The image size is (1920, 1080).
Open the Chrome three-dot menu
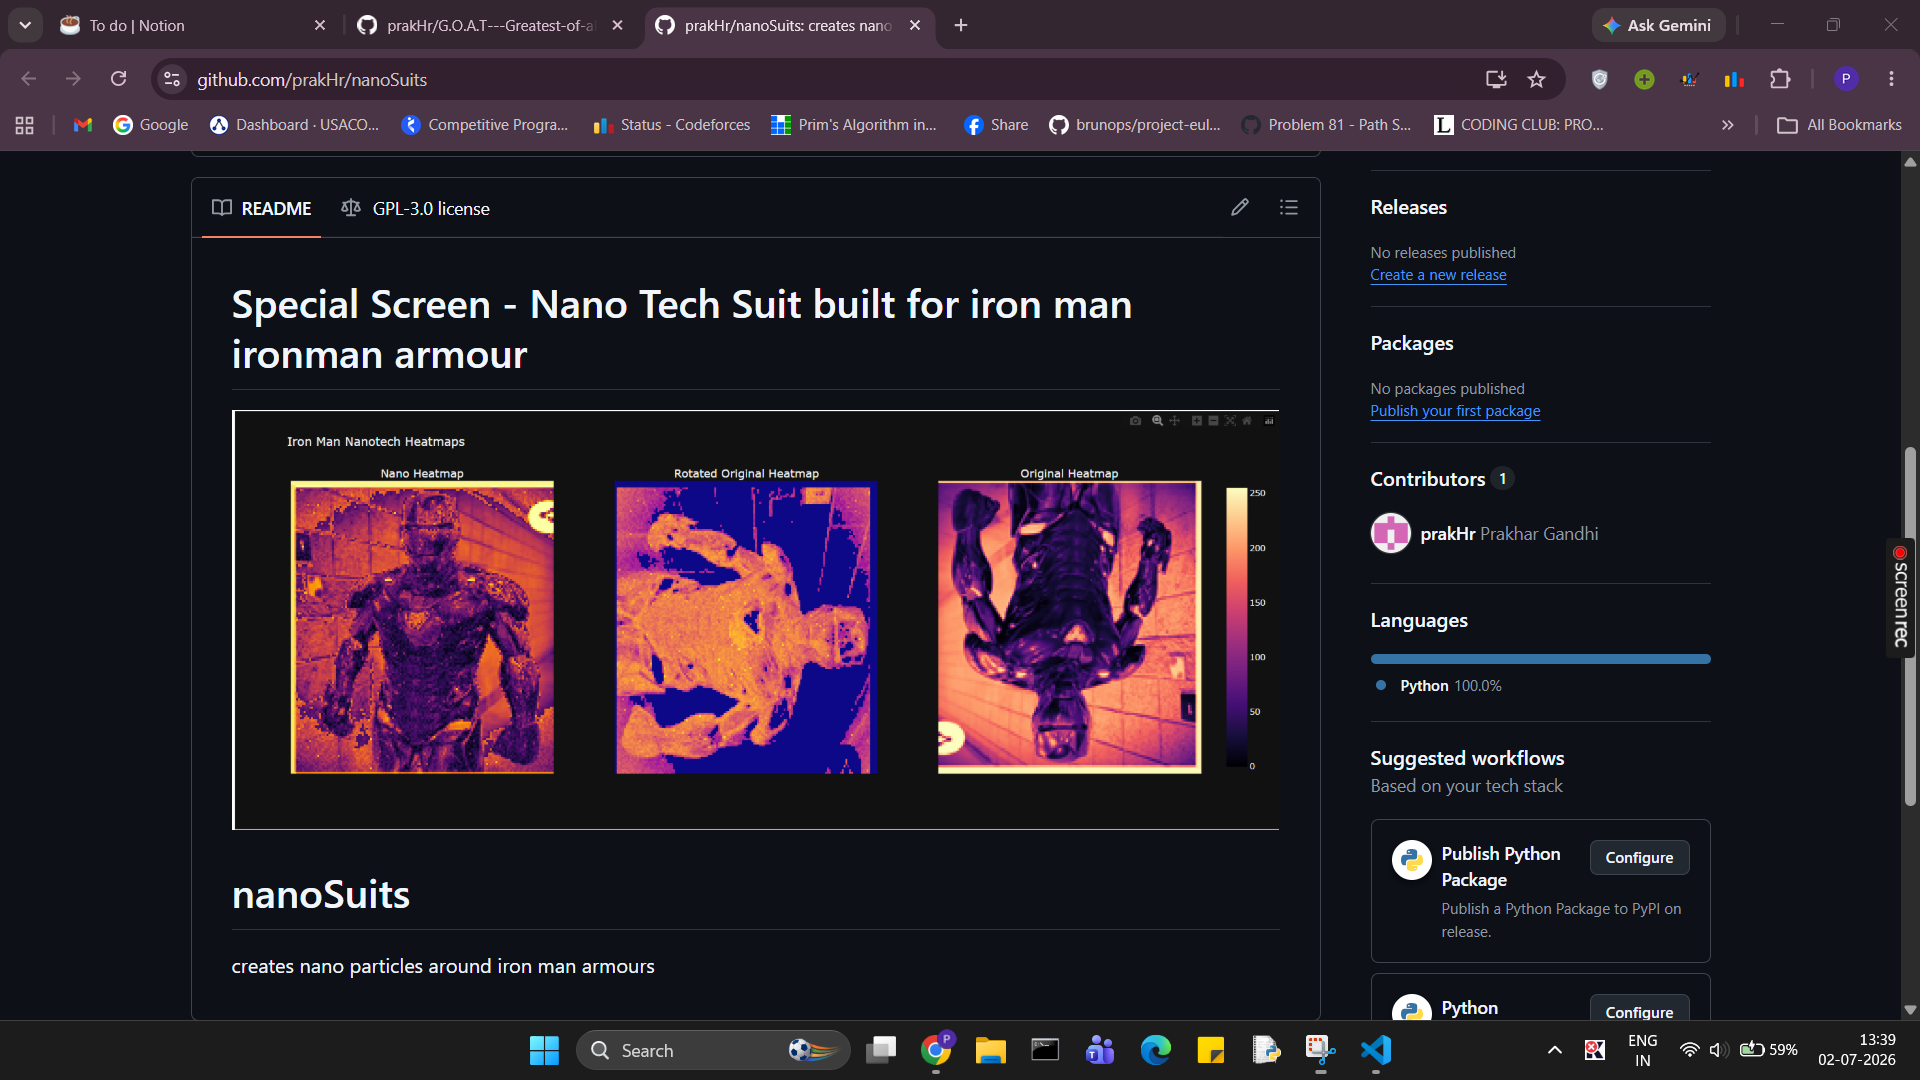pyautogui.click(x=1891, y=79)
